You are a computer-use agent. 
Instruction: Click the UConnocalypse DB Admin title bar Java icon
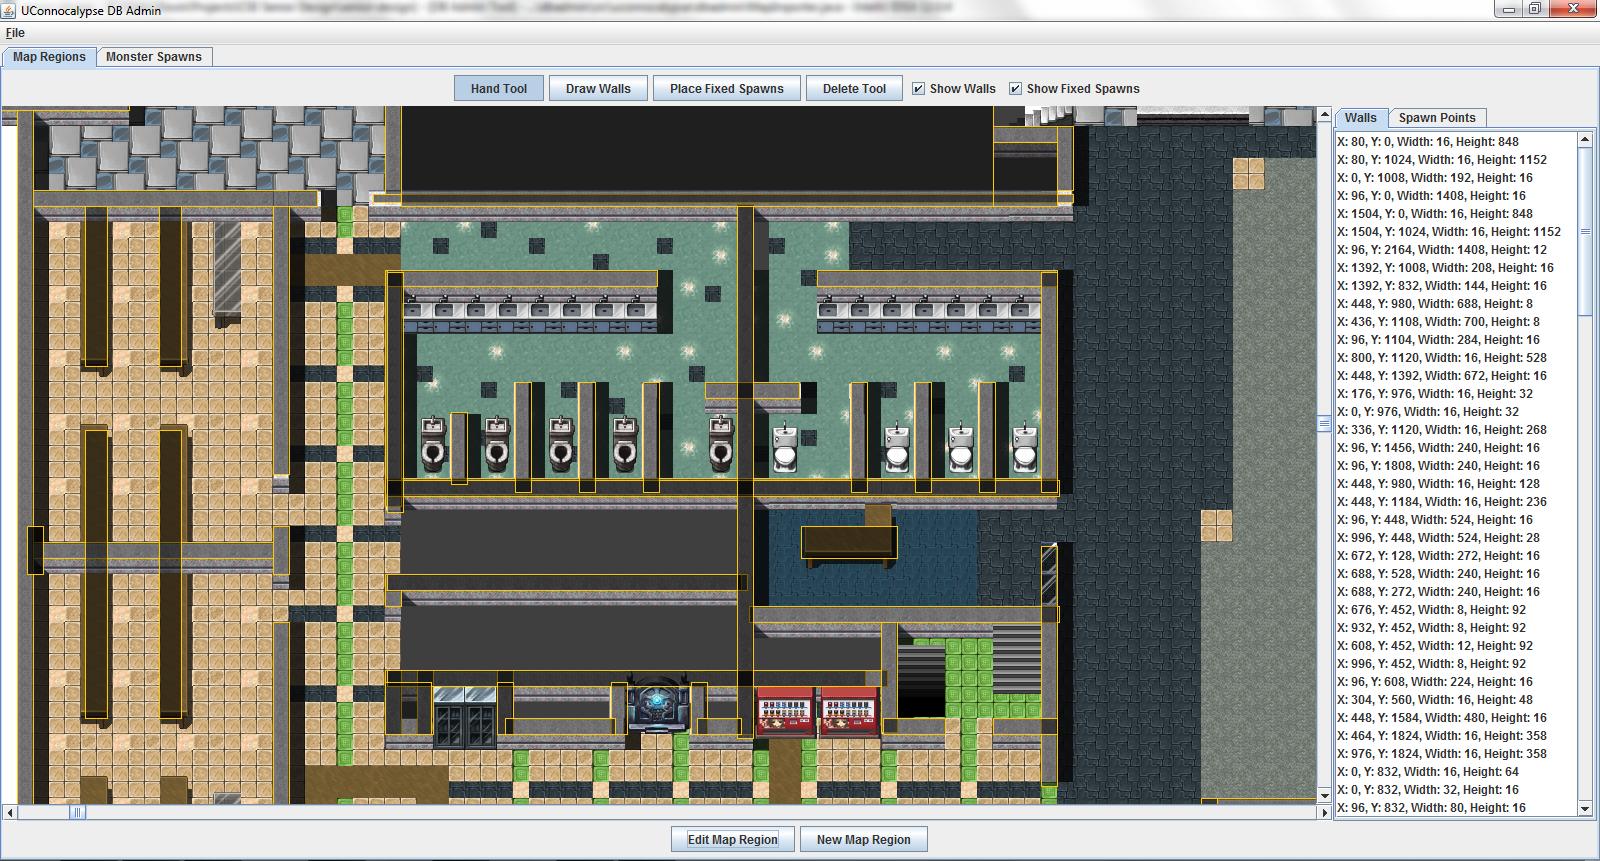pos(9,10)
